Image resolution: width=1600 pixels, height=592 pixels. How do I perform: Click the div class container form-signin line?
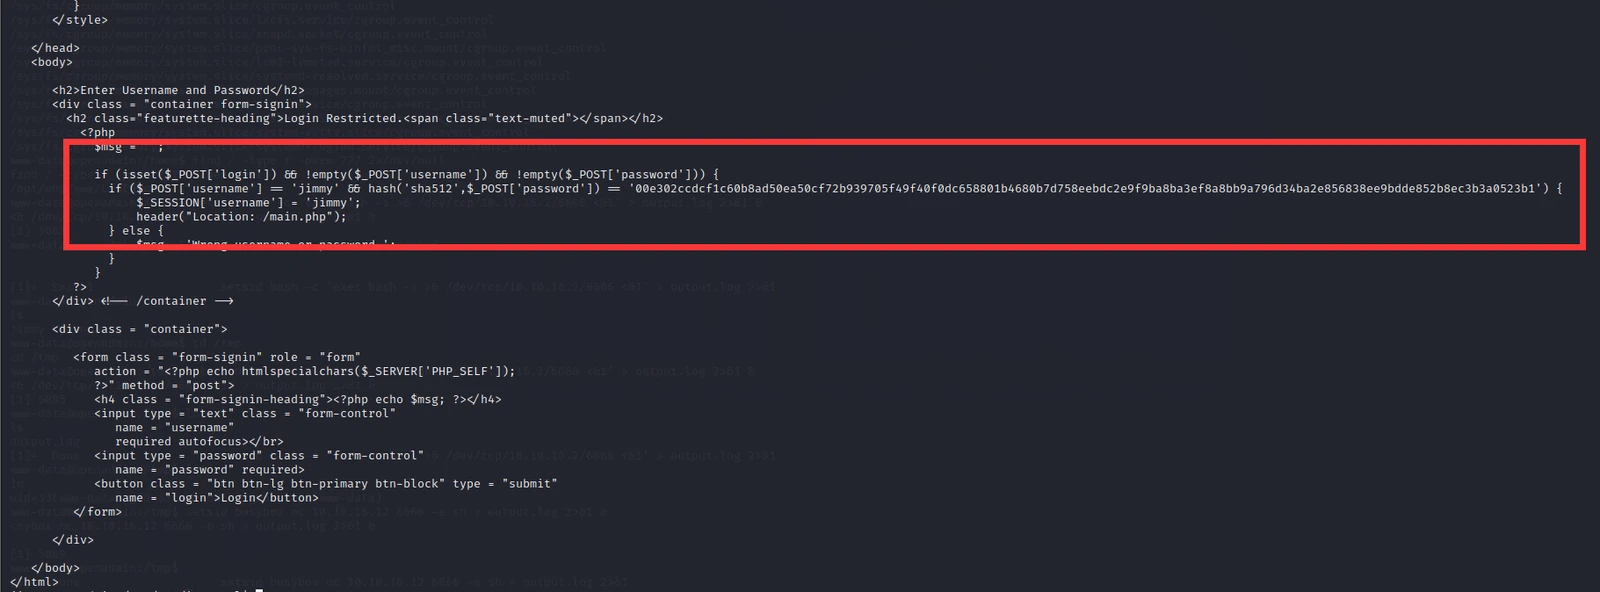coord(182,104)
